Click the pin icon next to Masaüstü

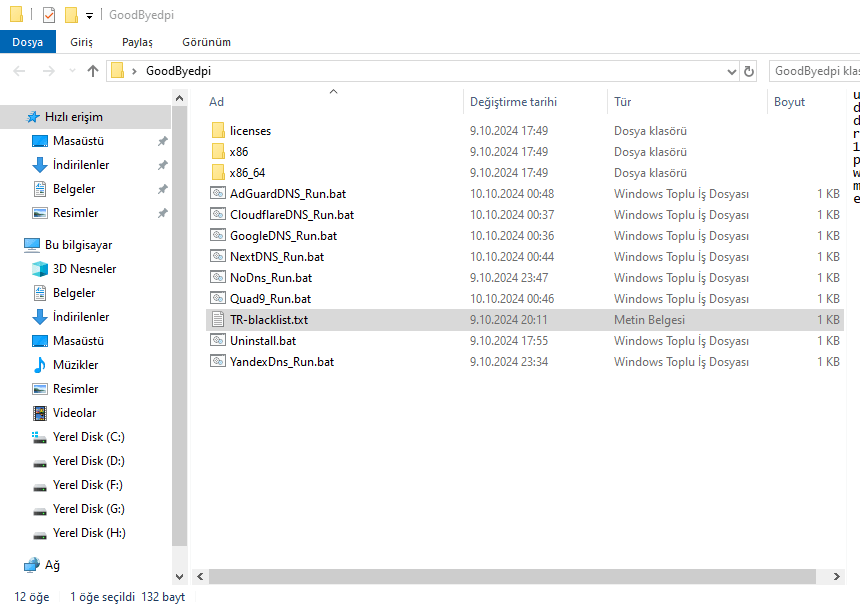click(x=162, y=141)
